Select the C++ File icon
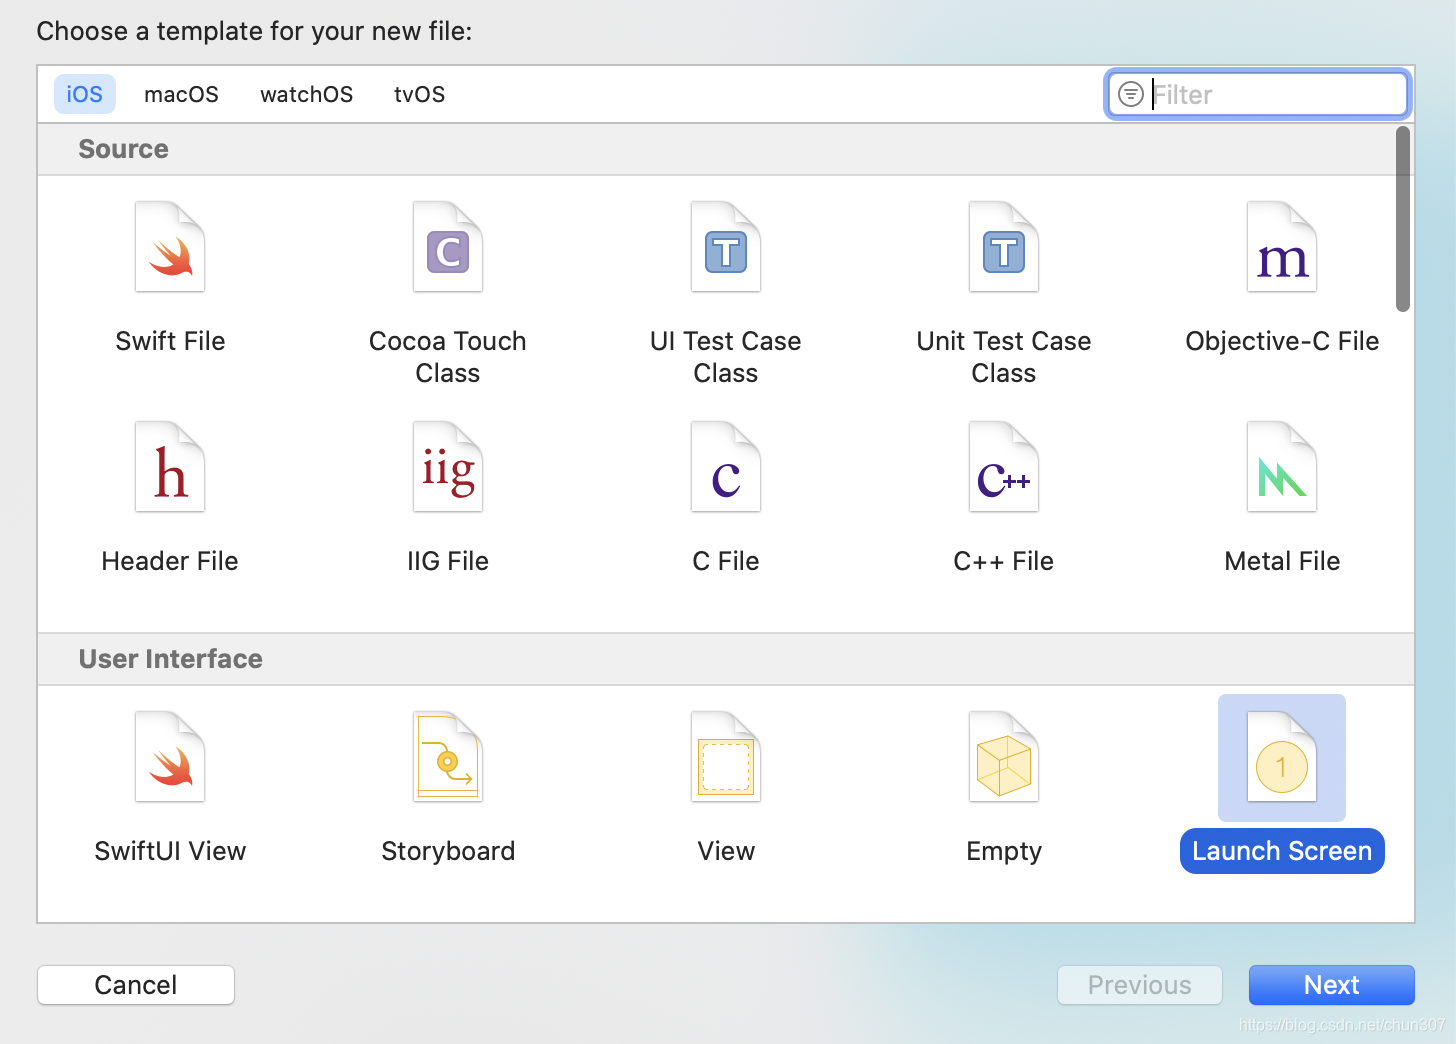The height and width of the screenshot is (1044, 1456). tap(1004, 467)
